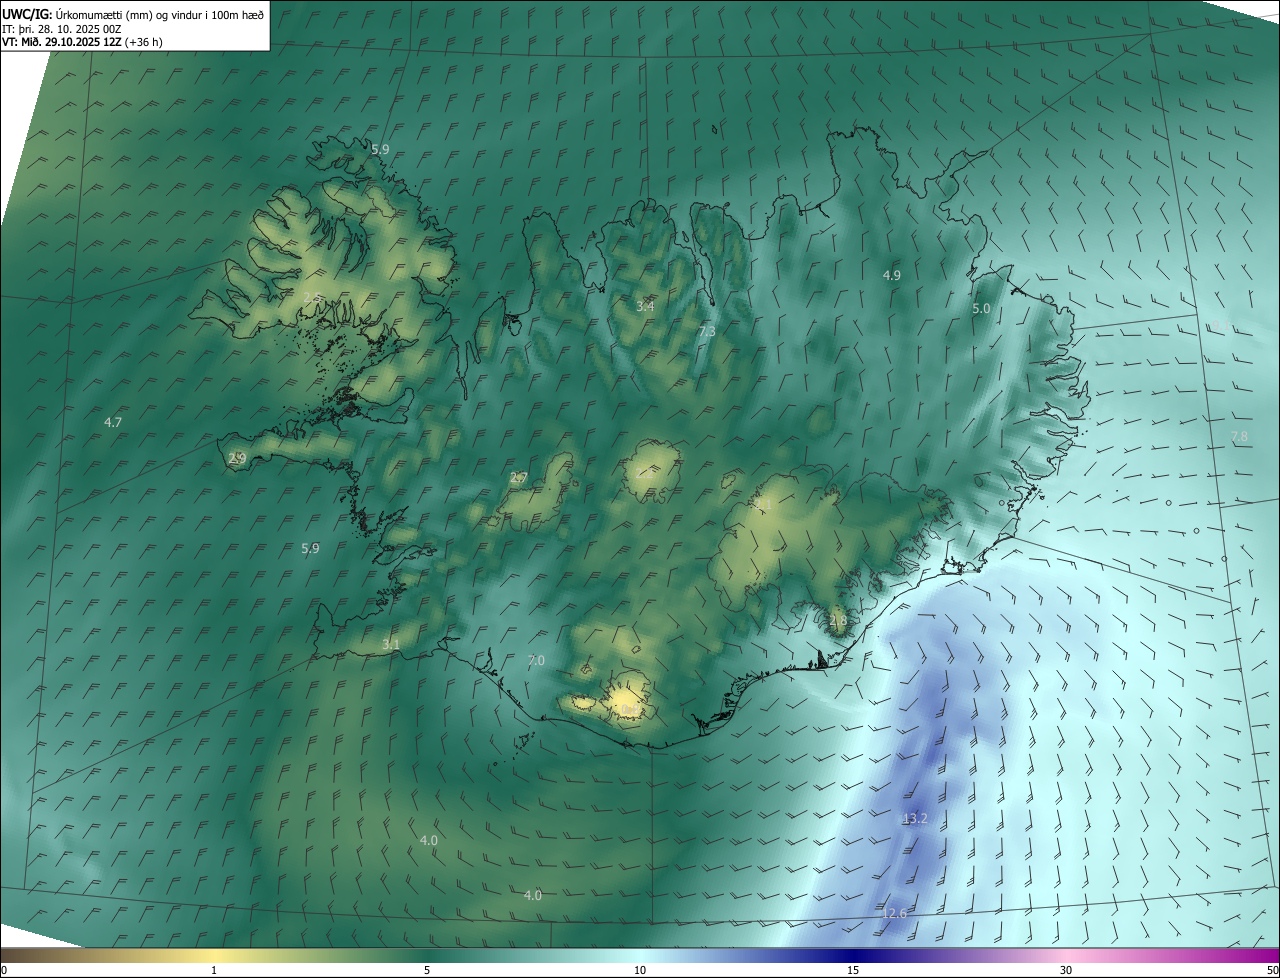Click the 0 tick label on the color scale
Screen dimensions: 1280x978
point(4,971)
